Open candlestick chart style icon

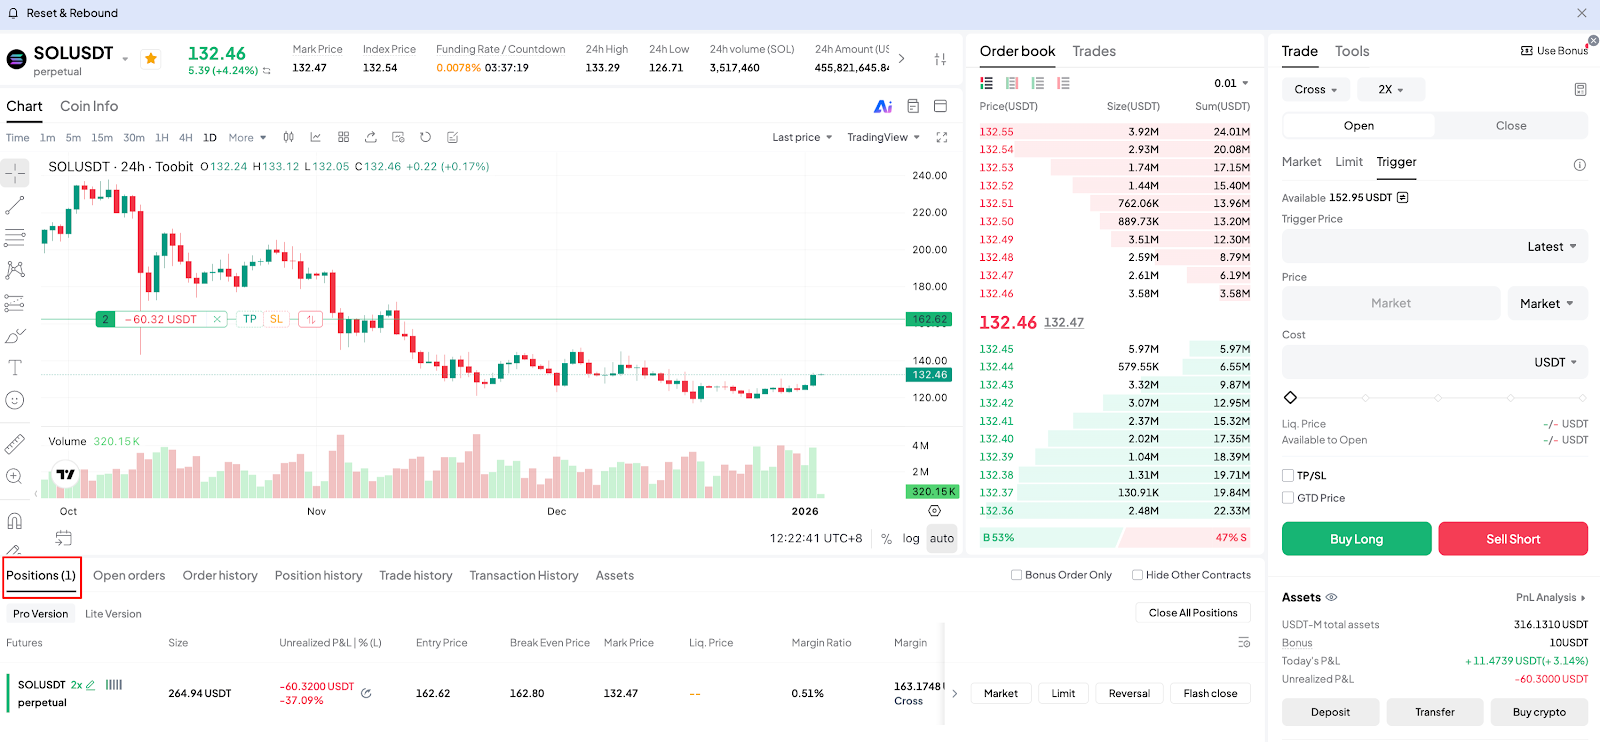[289, 138]
